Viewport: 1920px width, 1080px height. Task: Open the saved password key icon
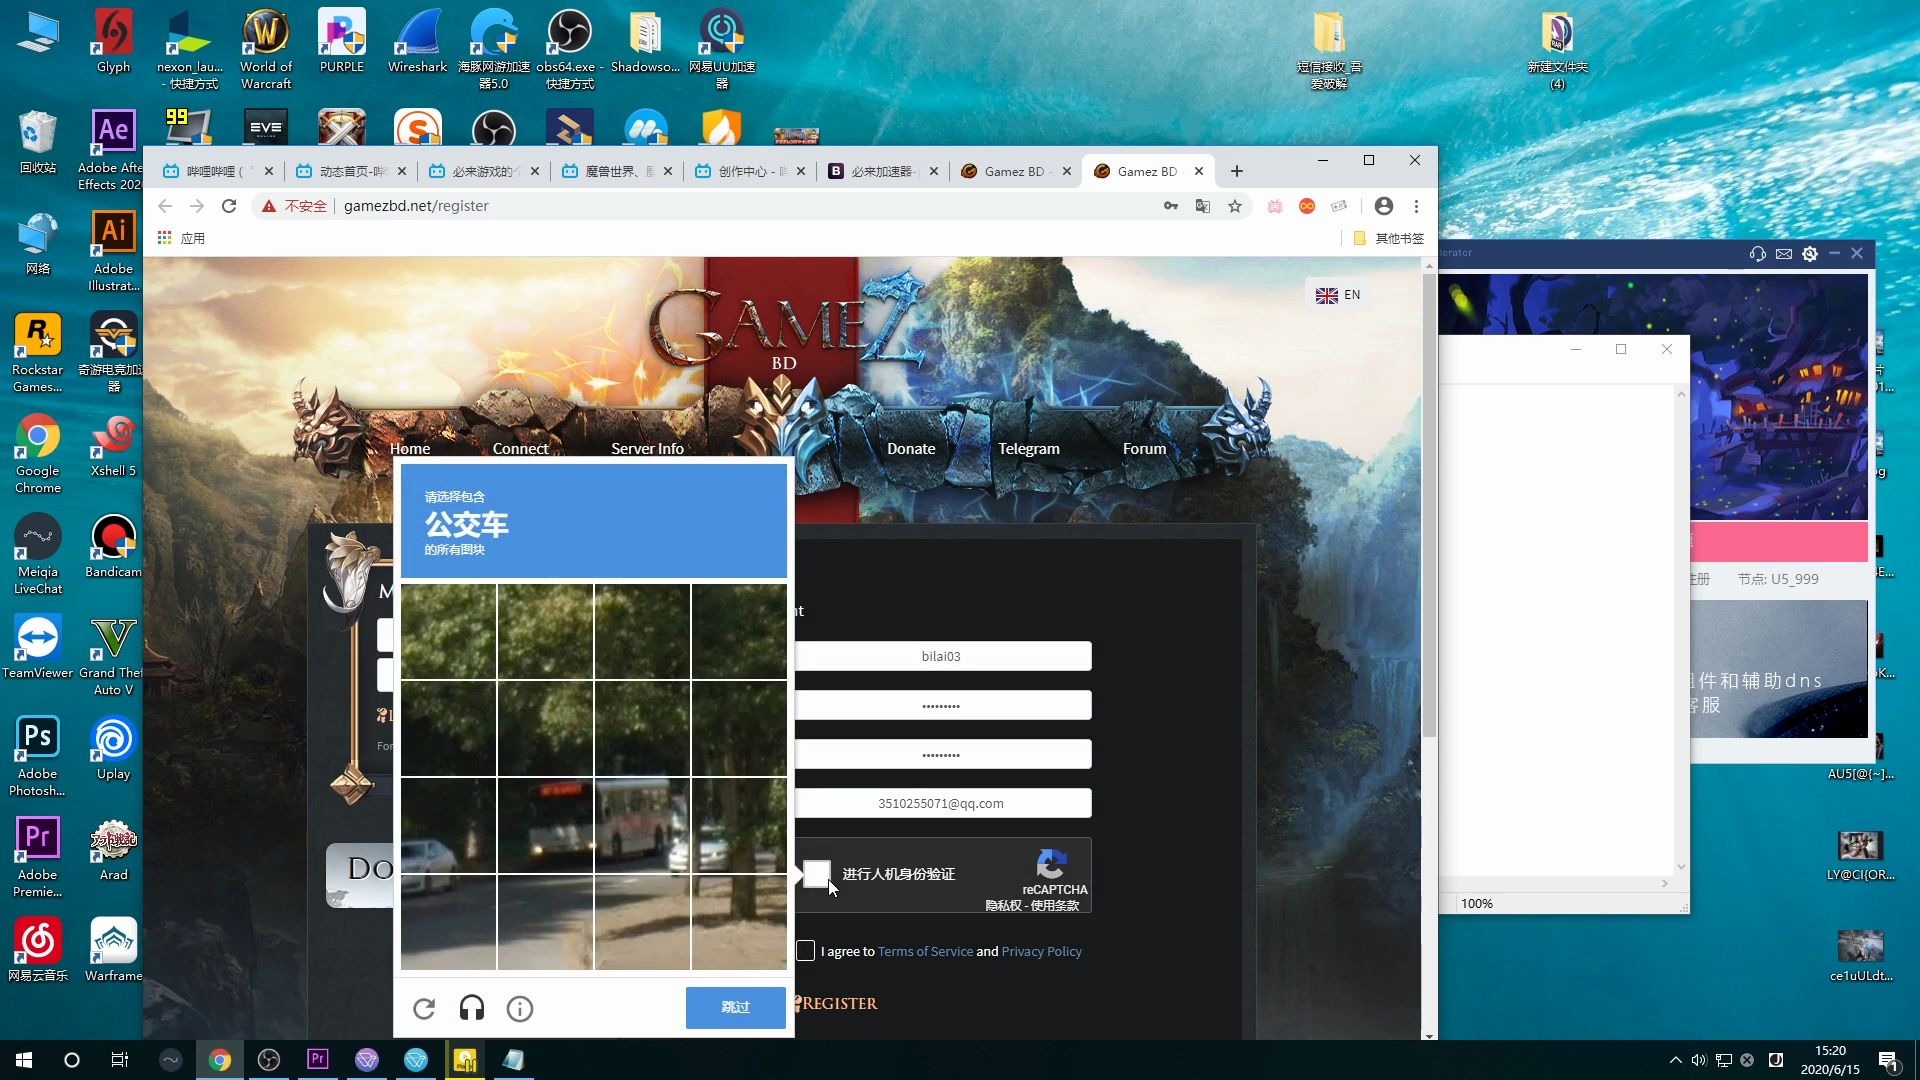(x=1171, y=206)
